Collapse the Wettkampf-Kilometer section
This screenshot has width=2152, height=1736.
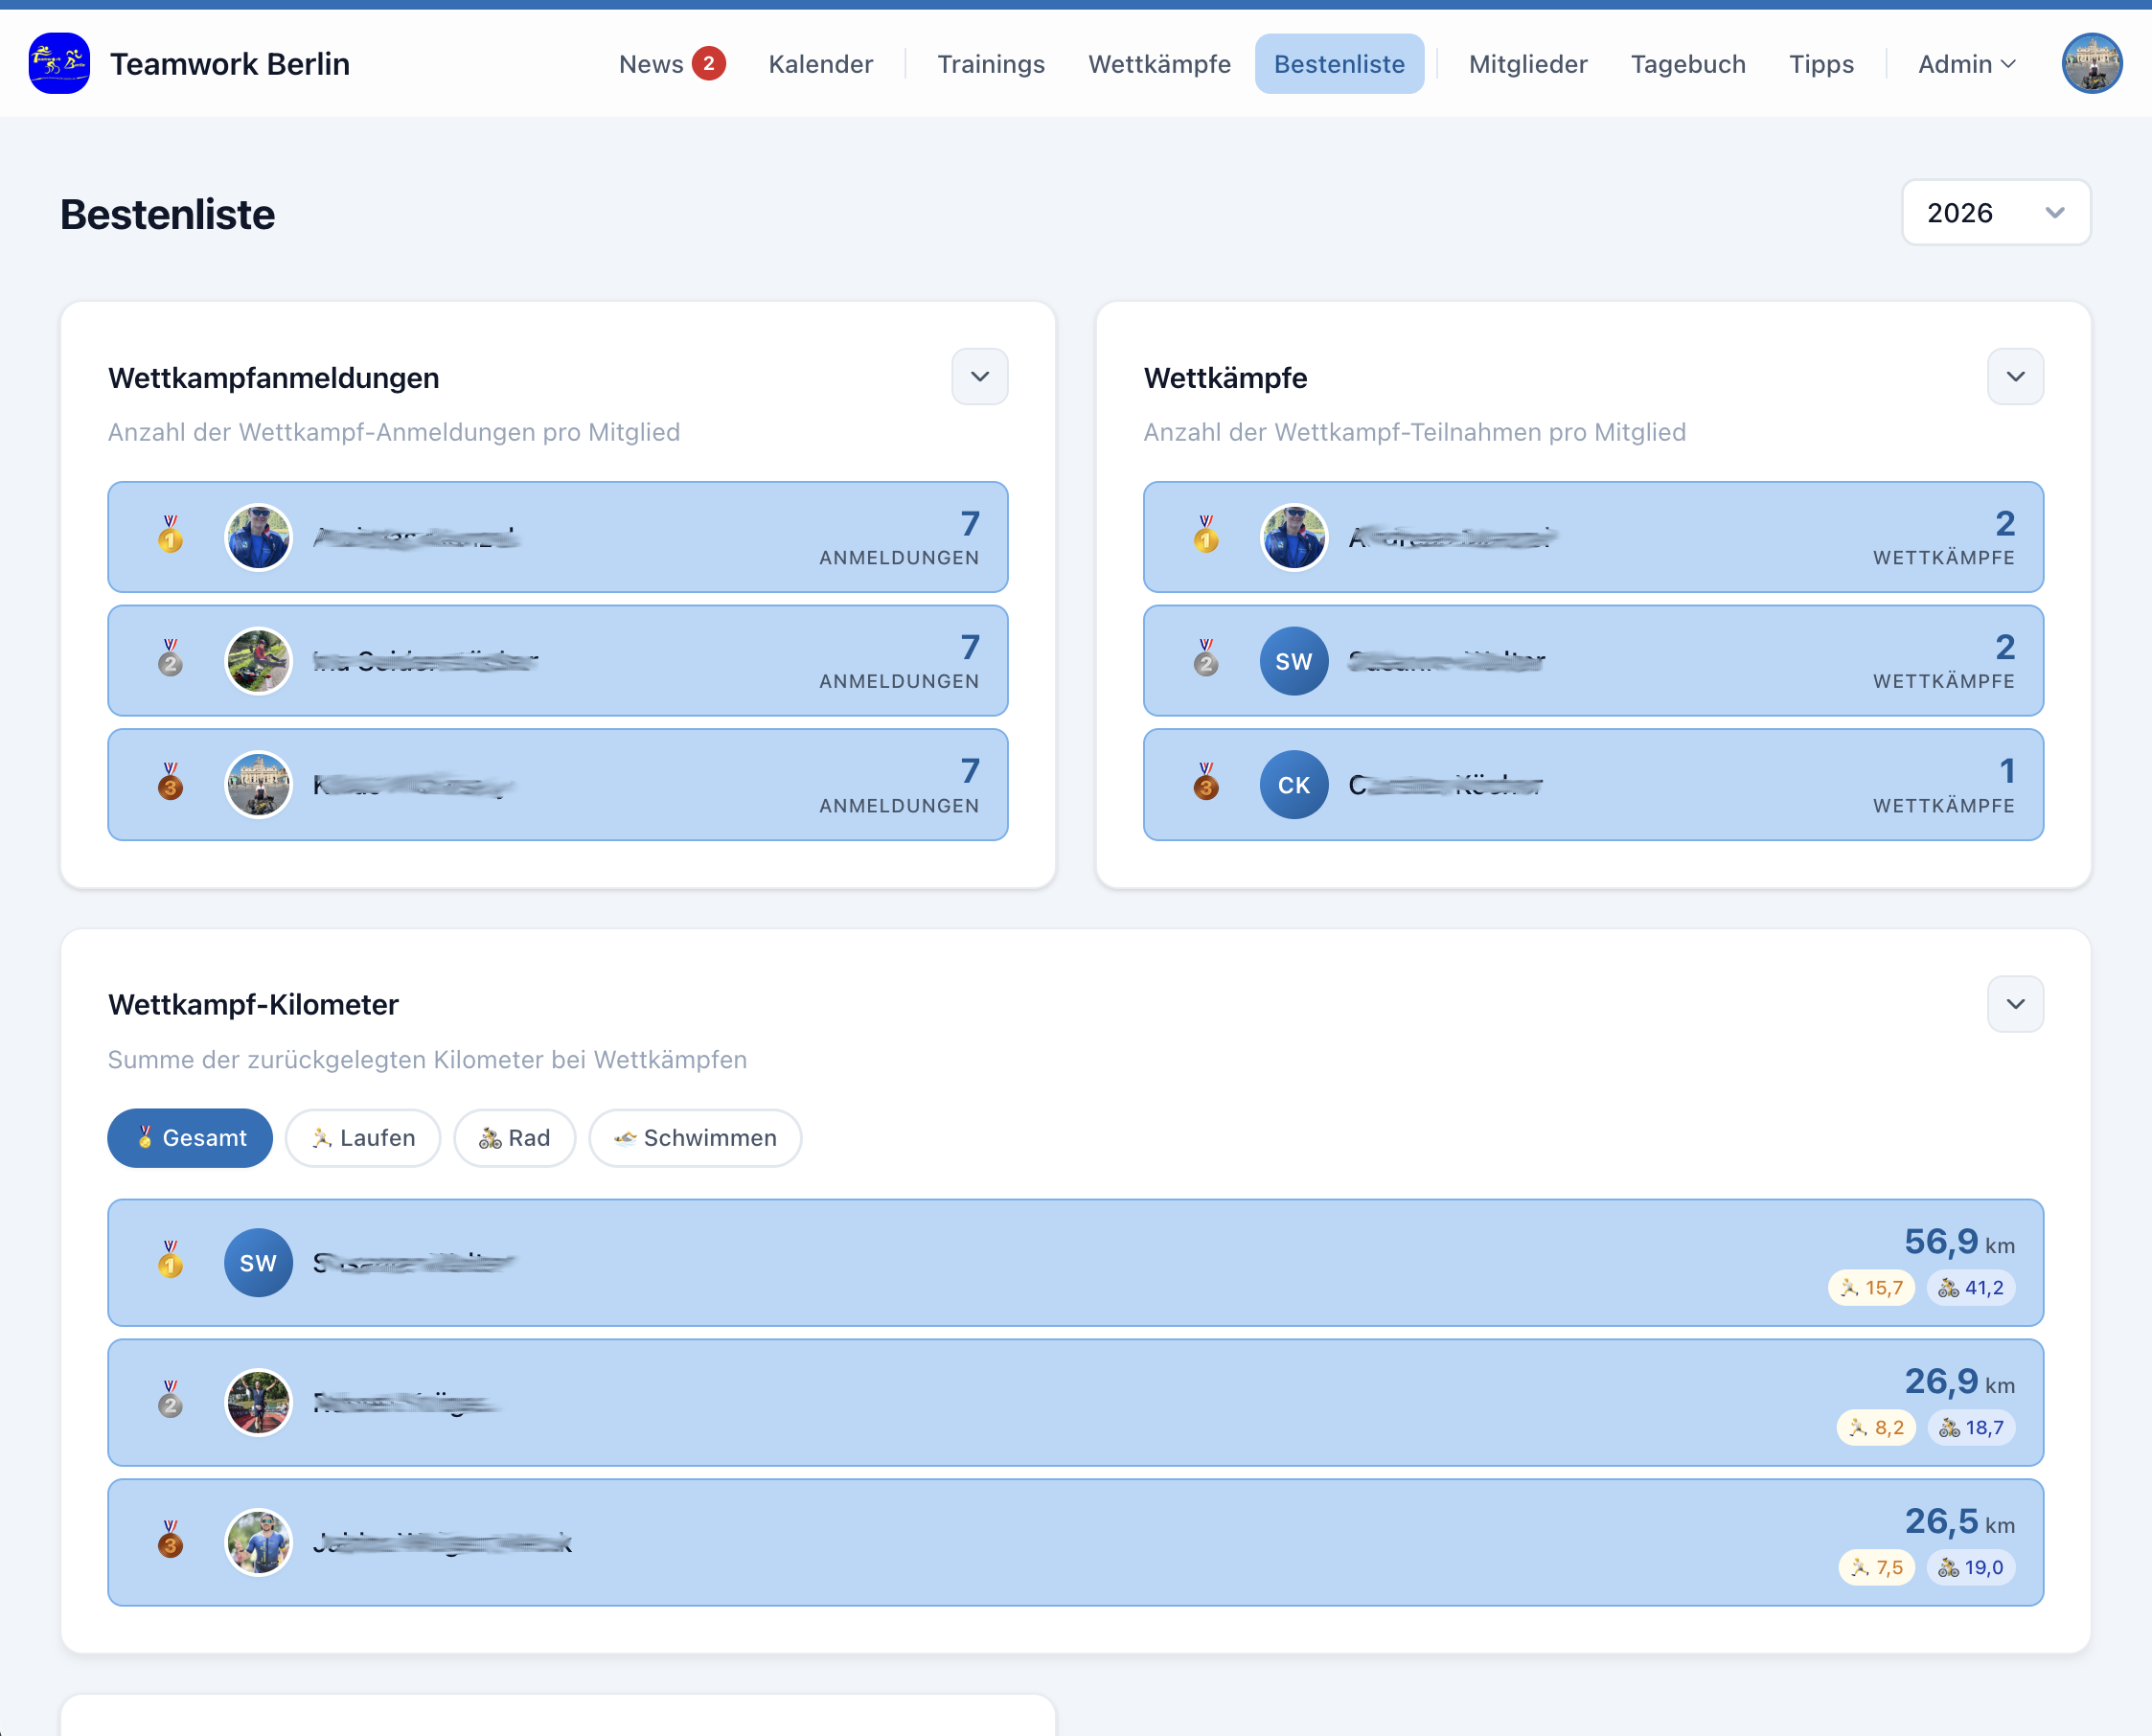click(2014, 1004)
